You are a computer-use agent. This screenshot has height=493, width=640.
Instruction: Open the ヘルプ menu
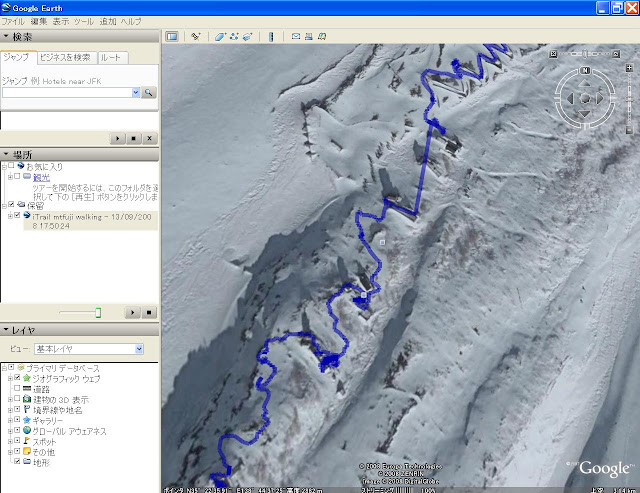(131, 22)
